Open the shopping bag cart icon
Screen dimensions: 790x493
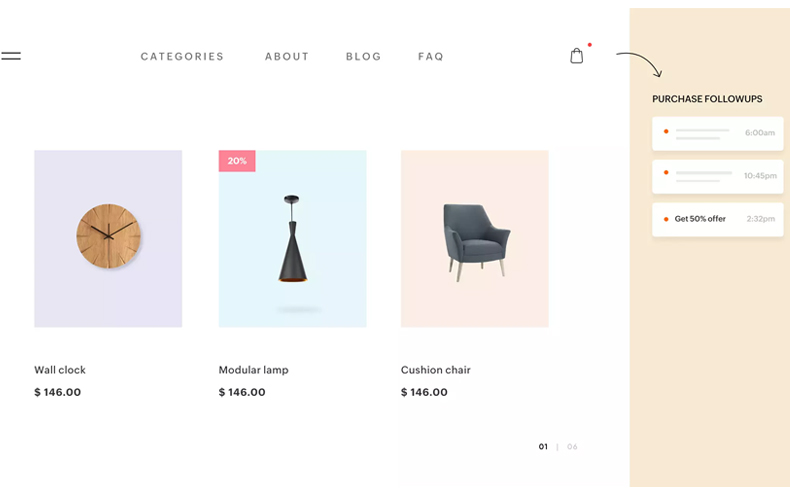coord(576,55)
